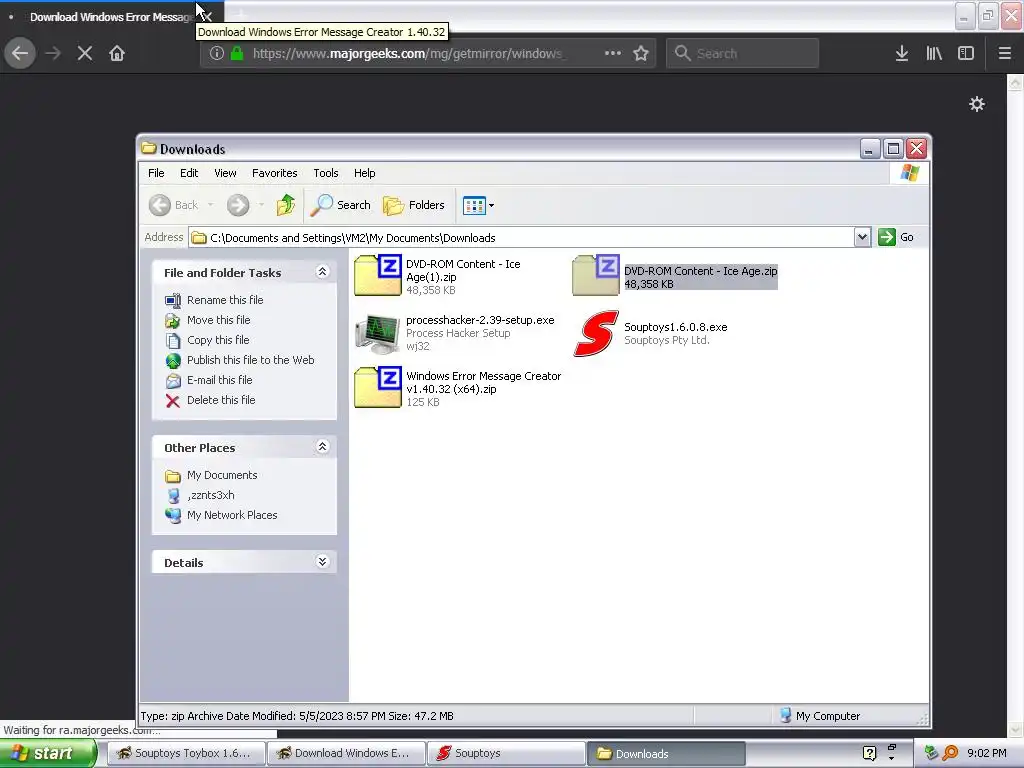Click the gear icon on the page
This screenshot has width=1024, height=768.
977,104
